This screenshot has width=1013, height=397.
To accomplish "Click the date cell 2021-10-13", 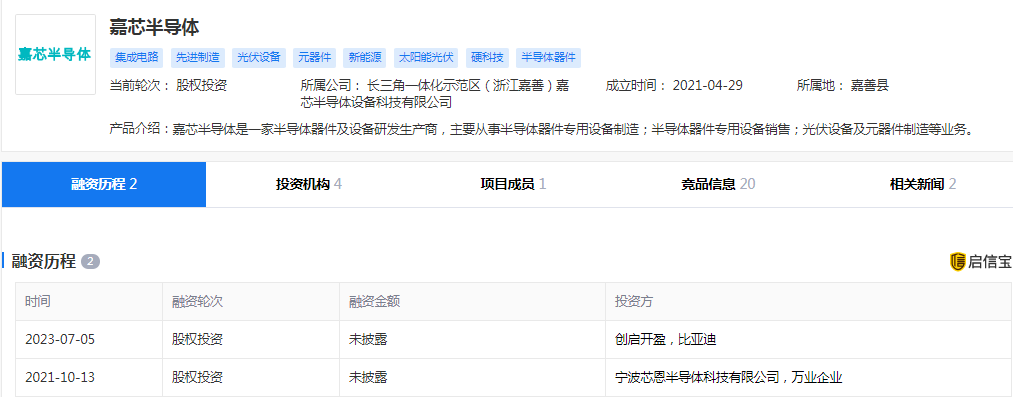I will 60,378.
